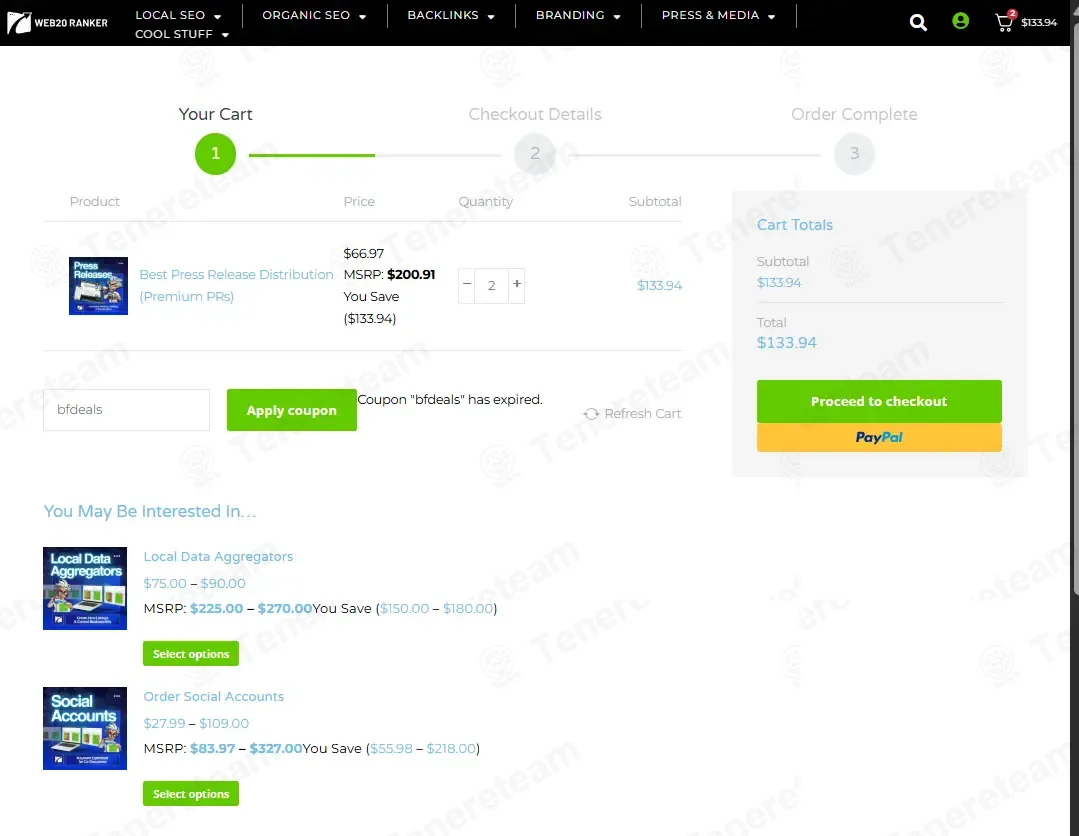Expand the Local SEO menu

pos(178,15)
